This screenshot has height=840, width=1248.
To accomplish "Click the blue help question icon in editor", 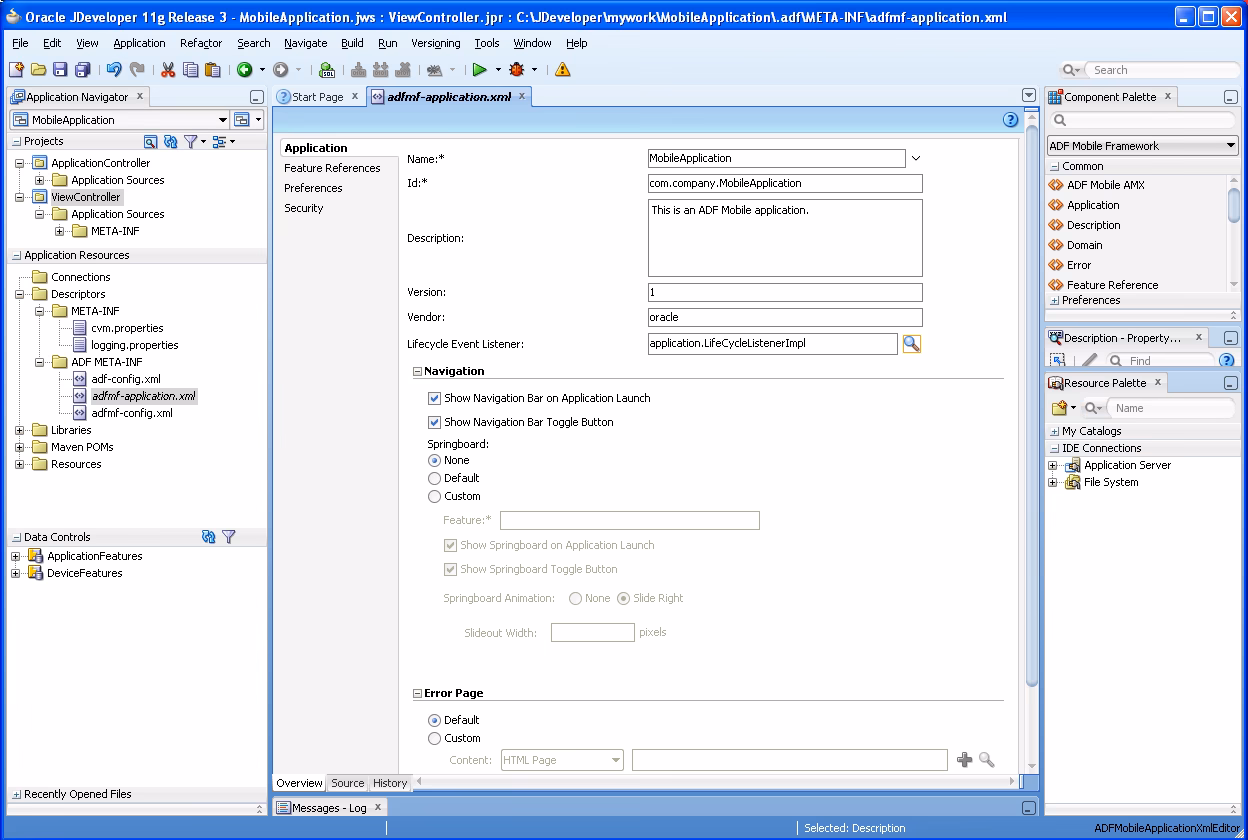I will (x=1010, y=120).
